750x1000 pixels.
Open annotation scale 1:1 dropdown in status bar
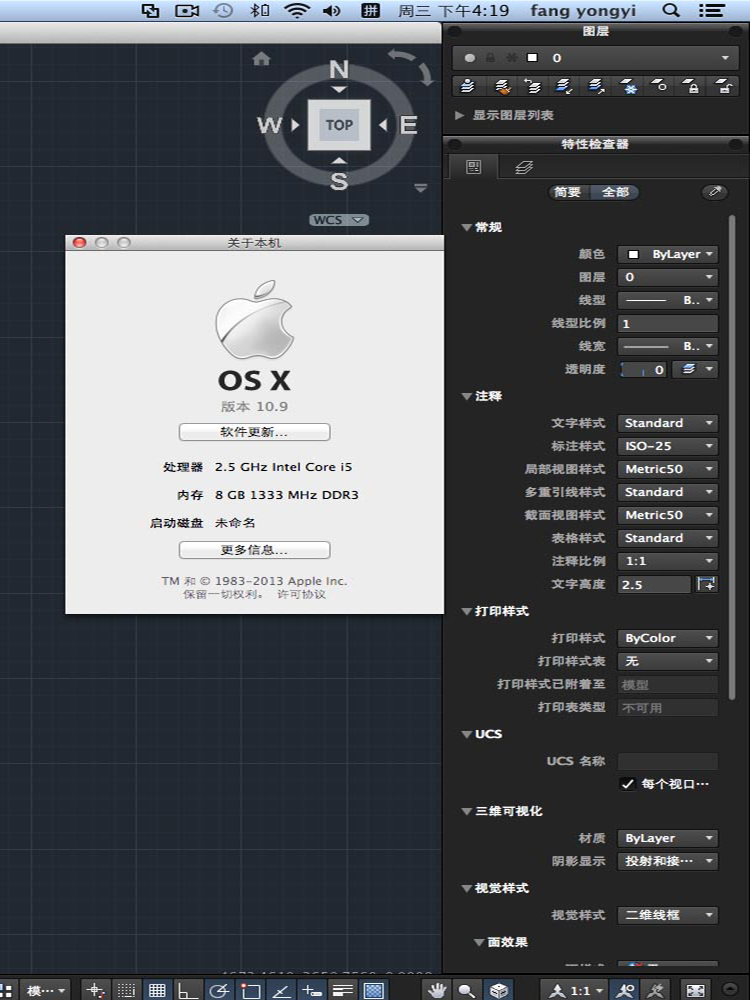tap(573, 990)
